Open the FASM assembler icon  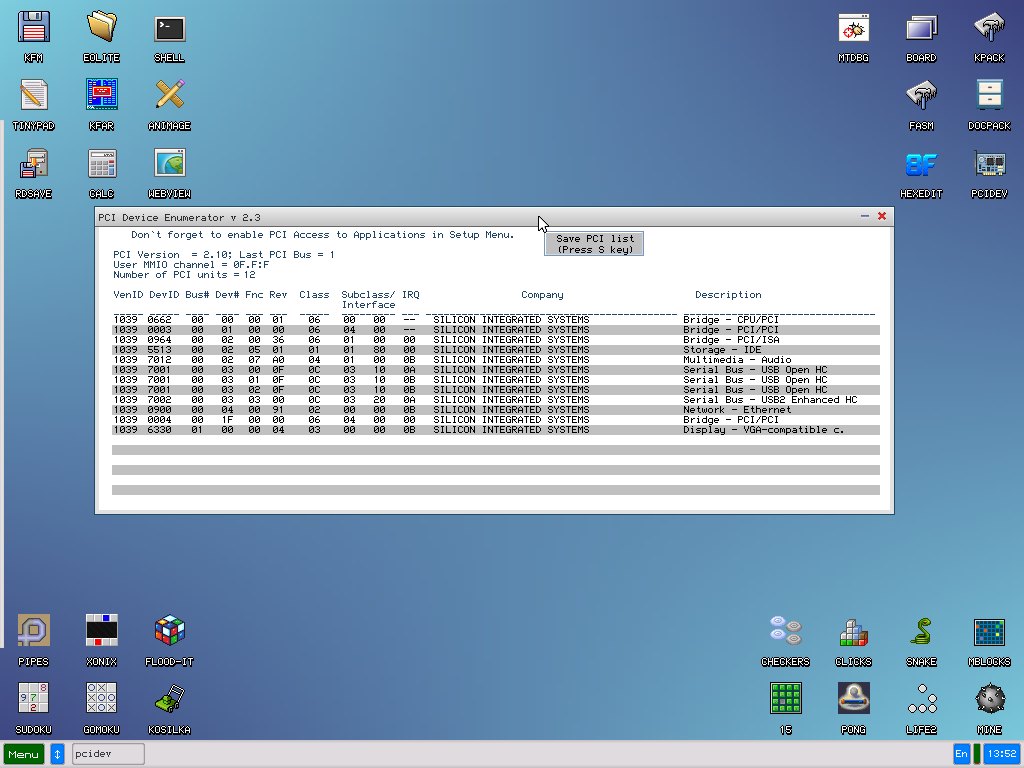[921, 97]
